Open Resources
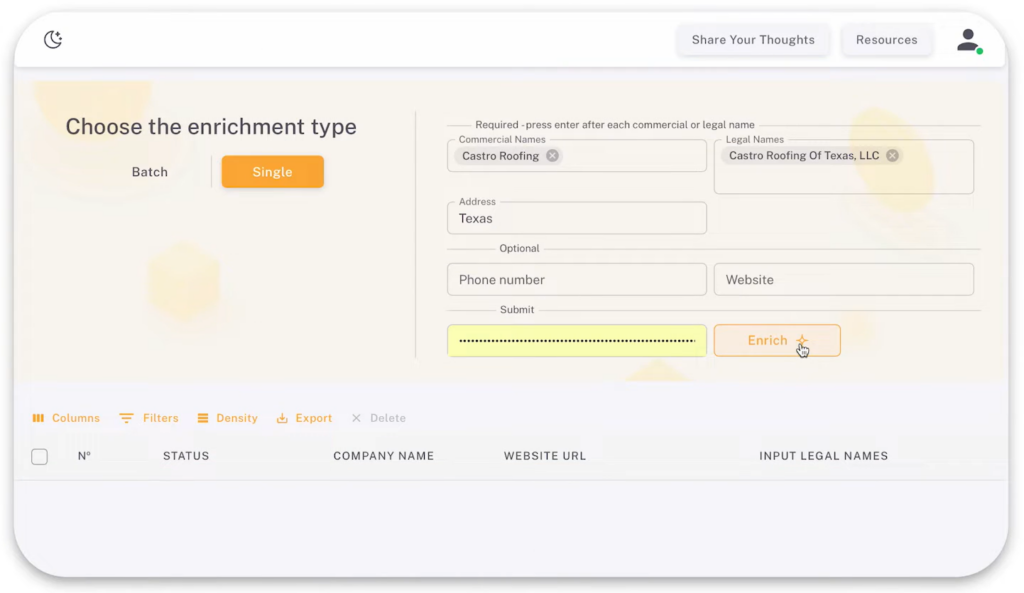Screen dimensions: 1024x593 (x=886, y=39)
